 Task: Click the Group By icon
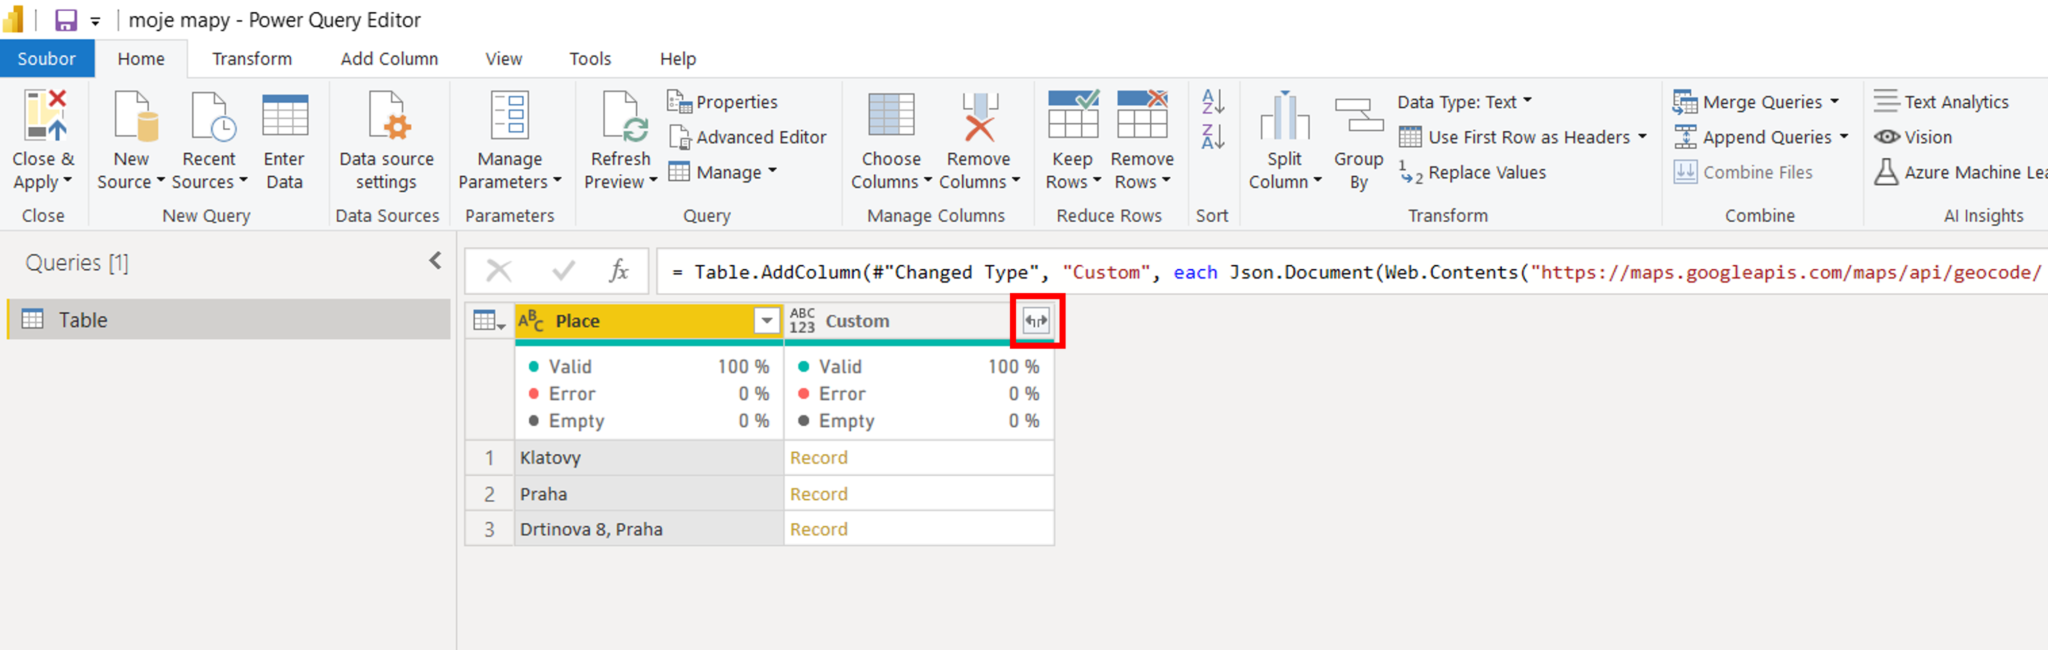click(x=1359, y=115)
